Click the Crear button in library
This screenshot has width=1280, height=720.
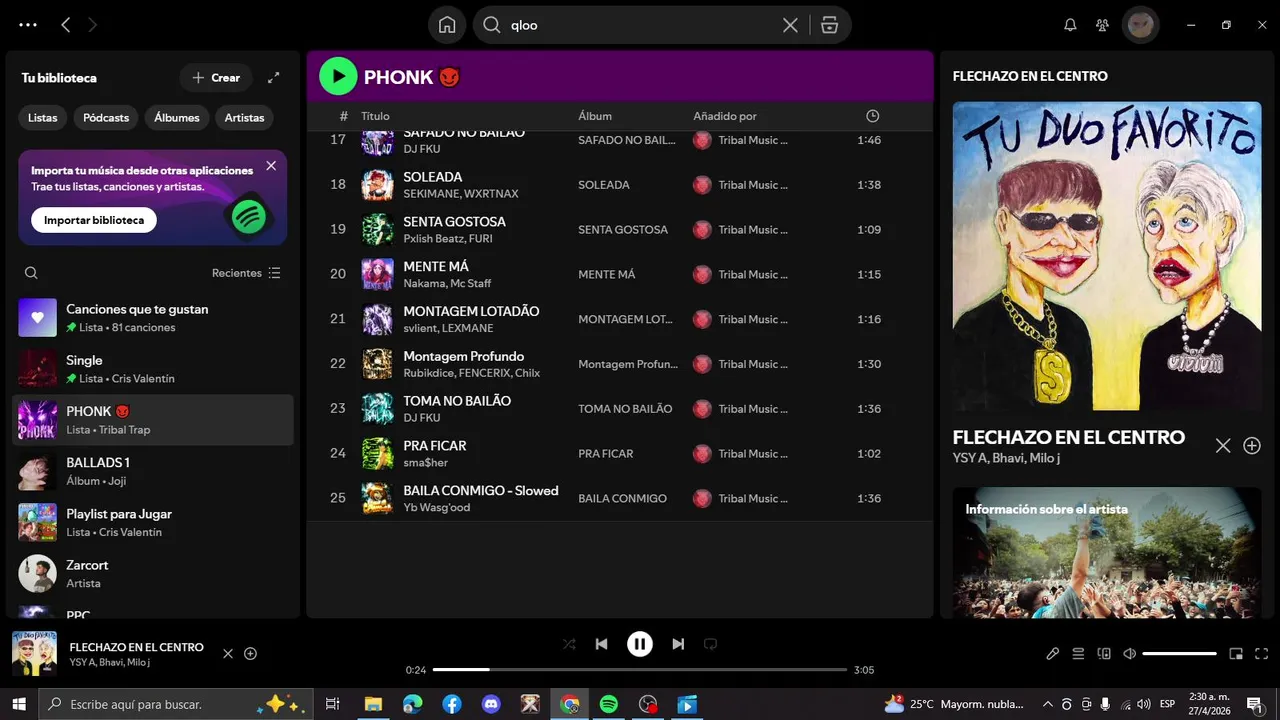click(216, 78)
